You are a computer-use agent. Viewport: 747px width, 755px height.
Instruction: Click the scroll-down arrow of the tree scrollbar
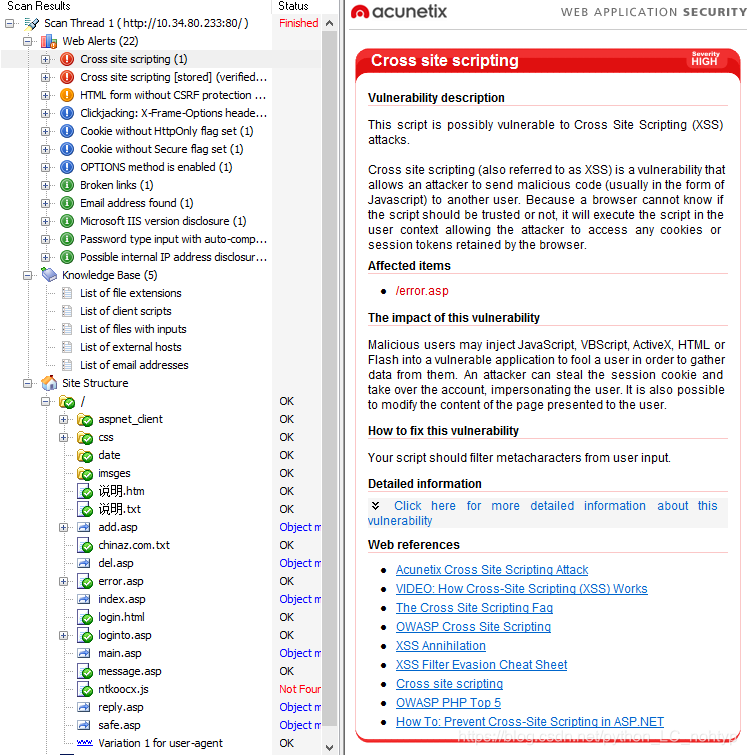[x=329, y=748]
